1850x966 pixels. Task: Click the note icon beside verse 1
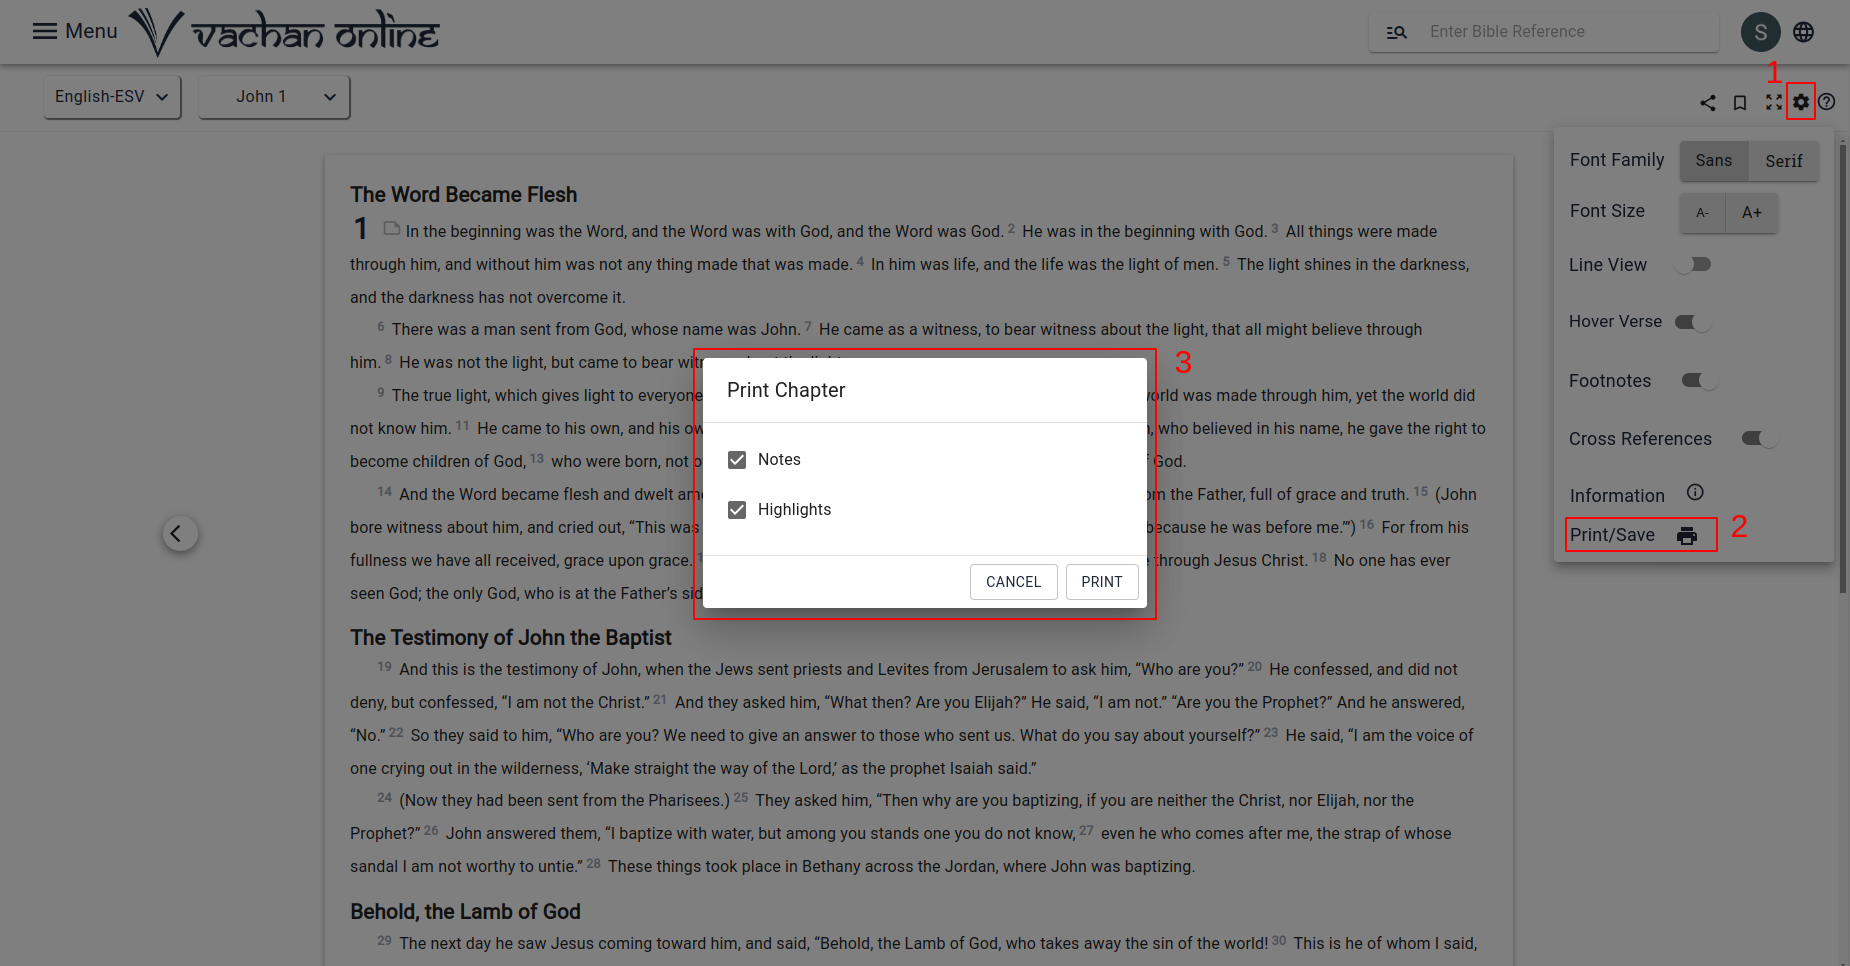pos(392,229)
